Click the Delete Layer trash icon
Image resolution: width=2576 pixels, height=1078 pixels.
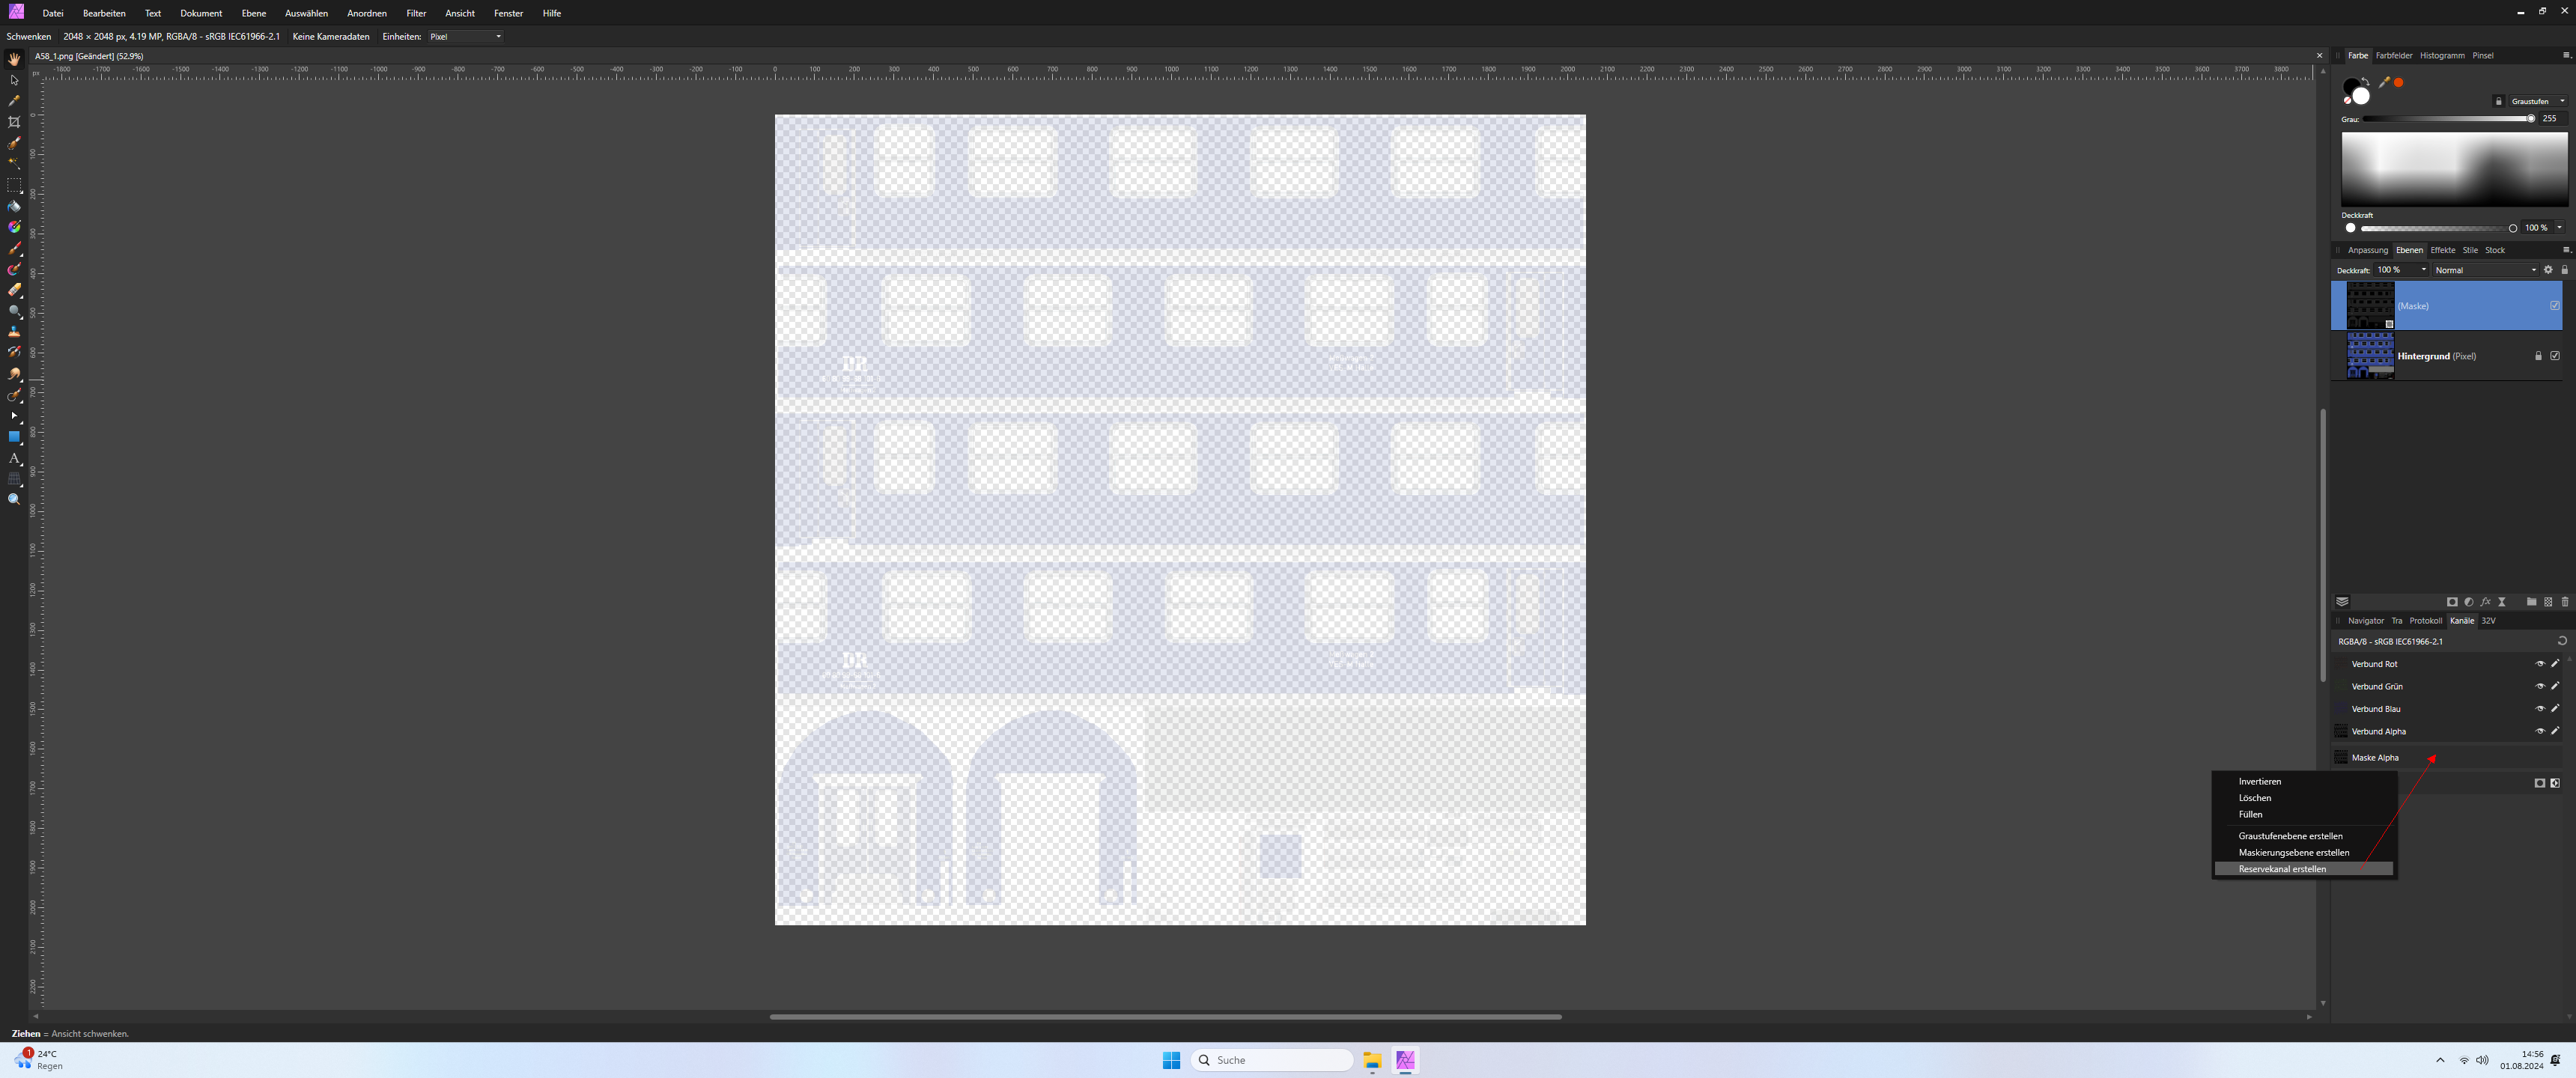click(x=2564, y=602)
